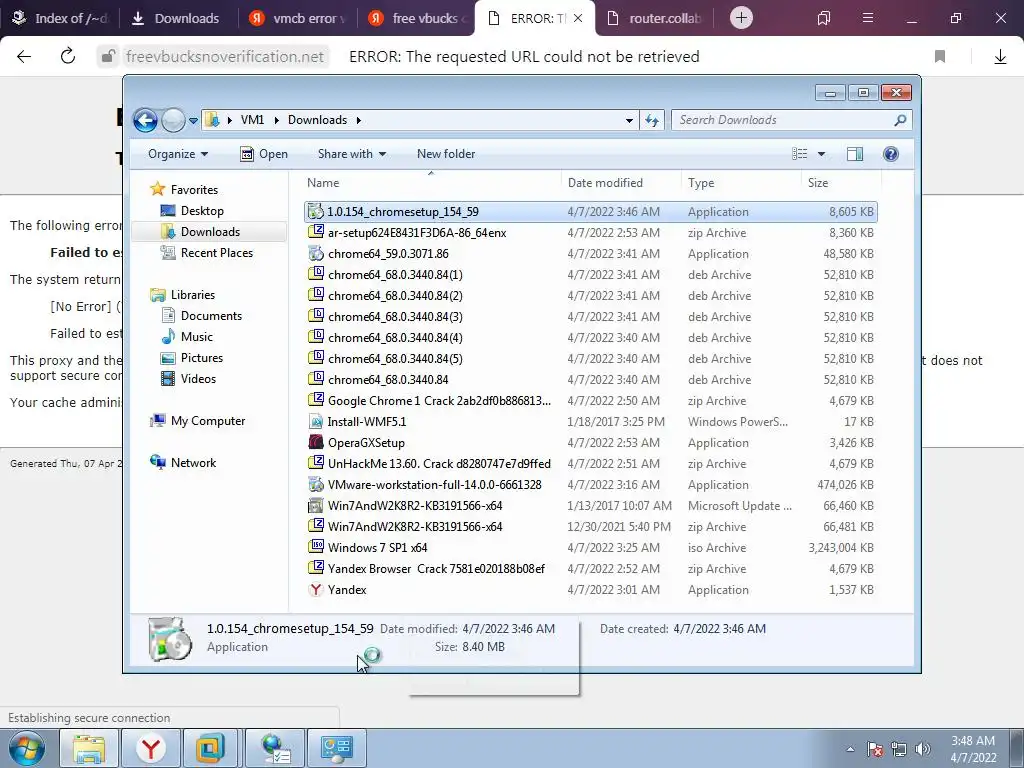Open the Share with dropdown
This screenshot has width=1024, height=768.
pyautogui.click(x=352, y=154)
